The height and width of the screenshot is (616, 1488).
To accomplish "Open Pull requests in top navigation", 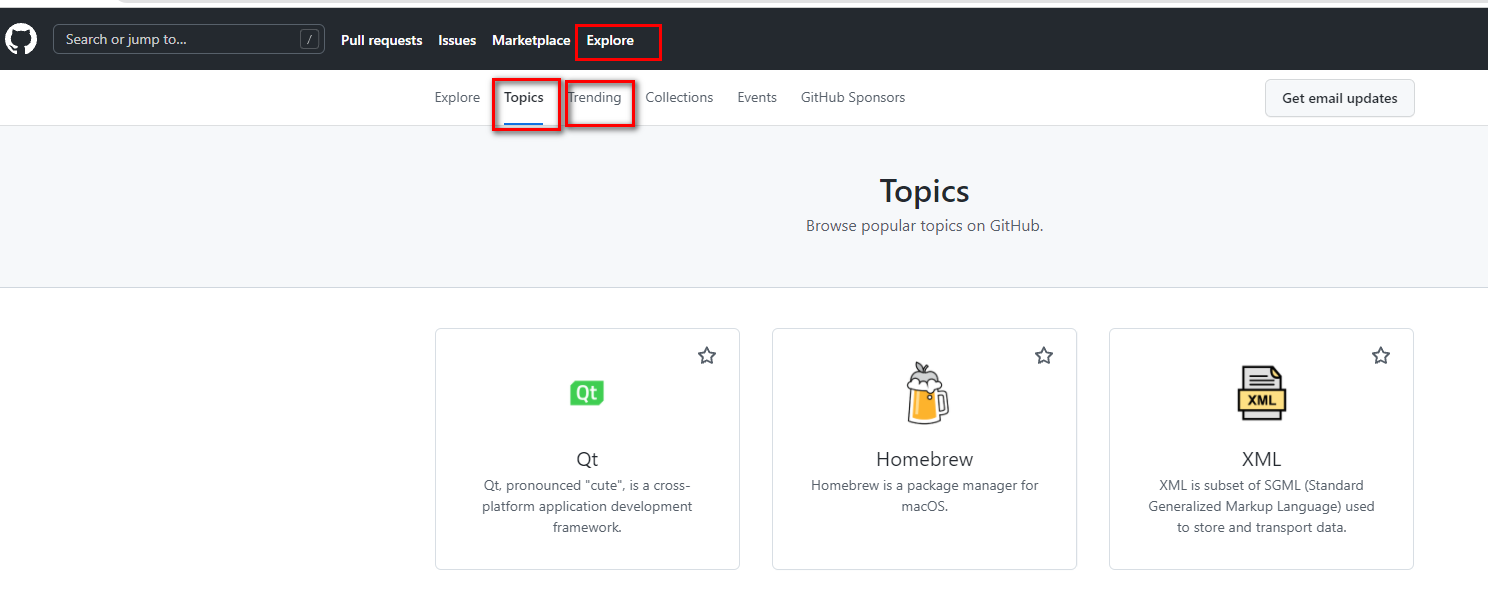I will coord(381,41).
